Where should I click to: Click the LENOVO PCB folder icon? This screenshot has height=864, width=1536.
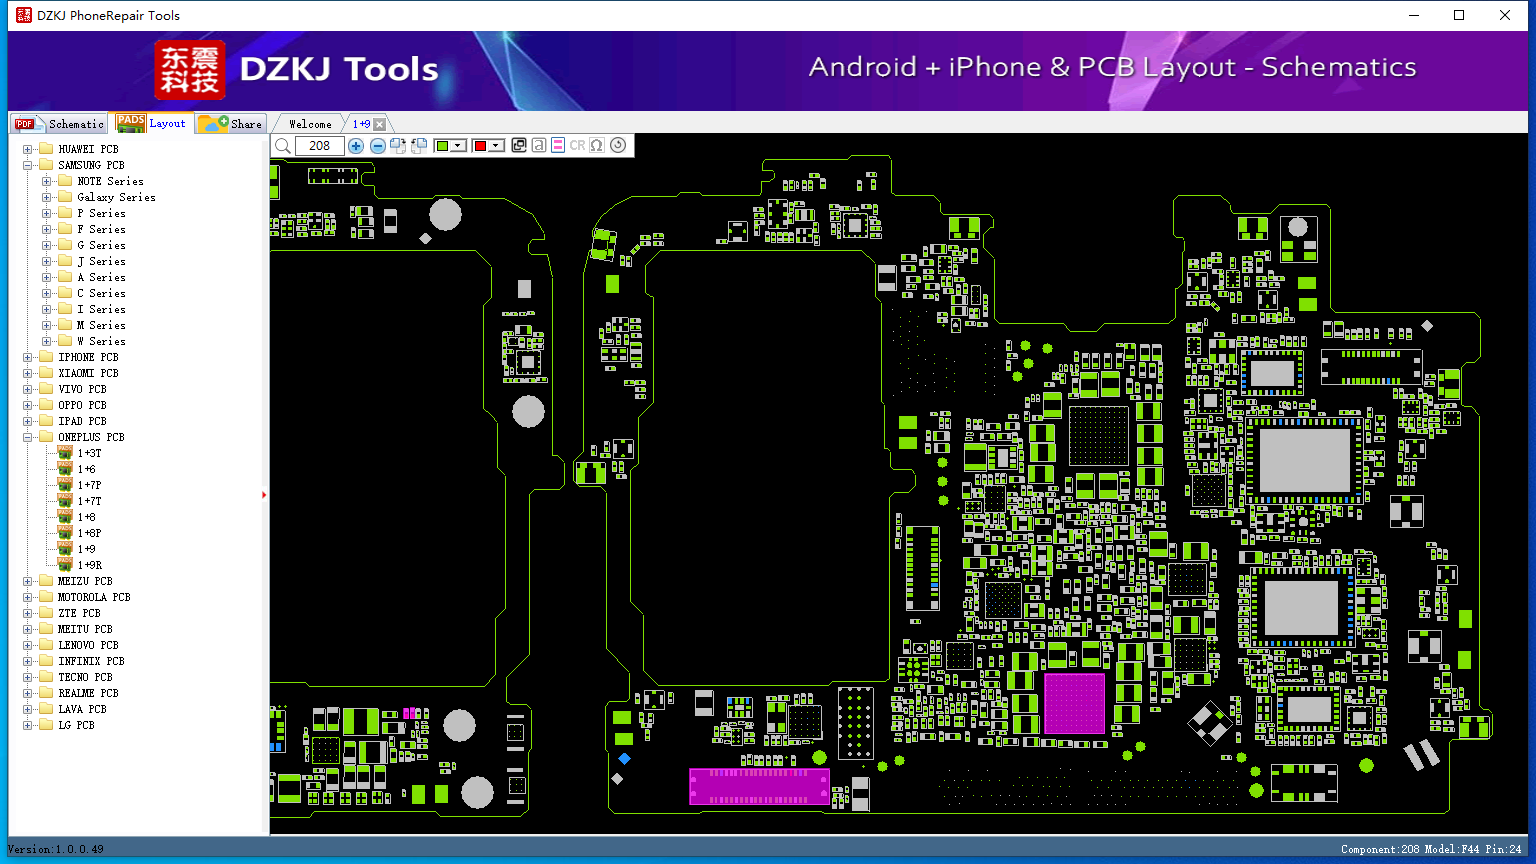tap(46, 645)
